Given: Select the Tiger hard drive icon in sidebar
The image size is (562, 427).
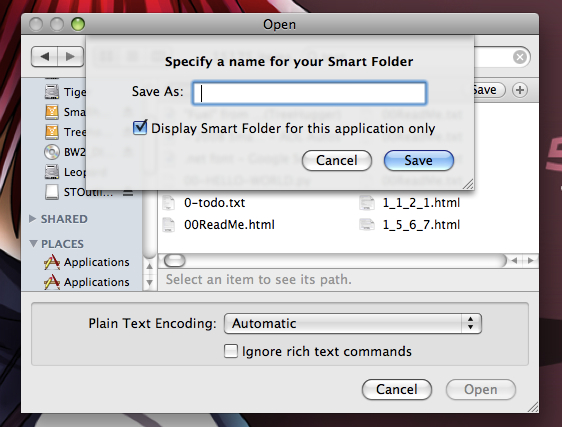Looking at the screenshot, I should (52, 92).
